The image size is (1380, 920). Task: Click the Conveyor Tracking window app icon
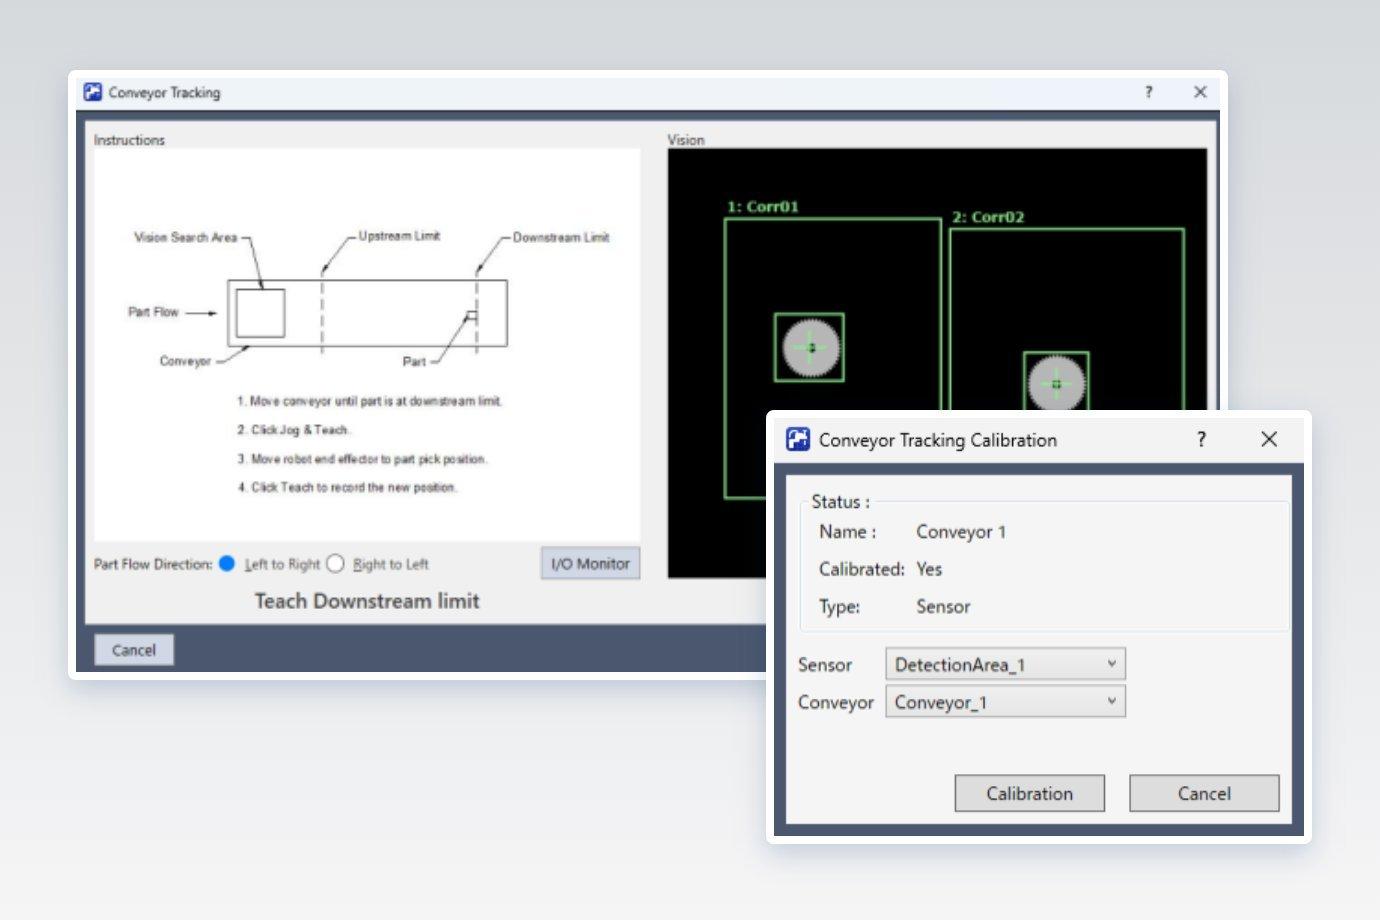point(93,92)
